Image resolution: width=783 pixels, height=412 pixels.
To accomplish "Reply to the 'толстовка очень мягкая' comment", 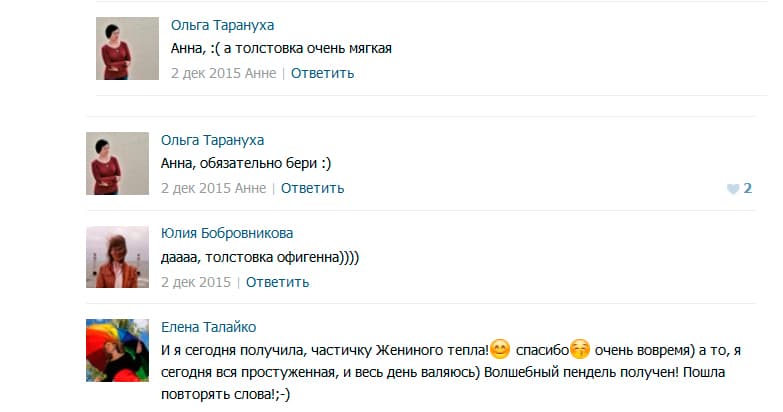I will point(322,73).
